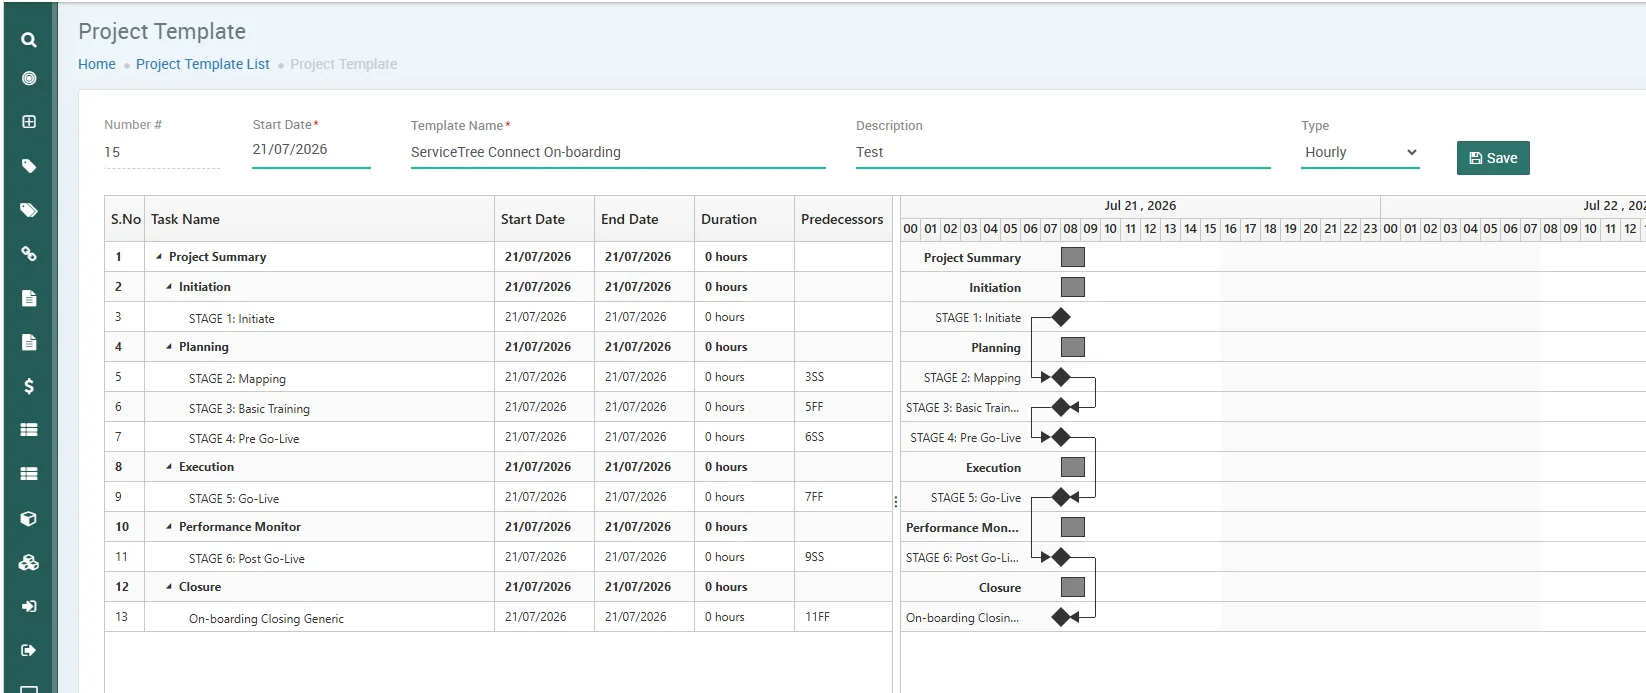
Task: Click the Start Date field
Action: (311, 150)
